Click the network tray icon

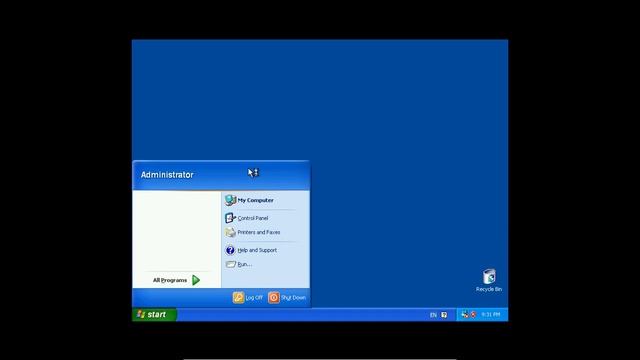pyautogui.click(x=465, y=314)
